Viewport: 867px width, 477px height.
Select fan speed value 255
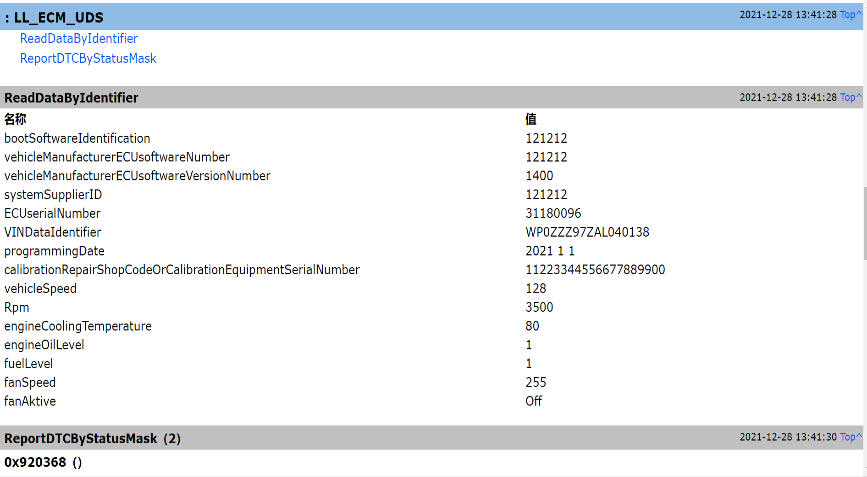[x=536, y=382]
